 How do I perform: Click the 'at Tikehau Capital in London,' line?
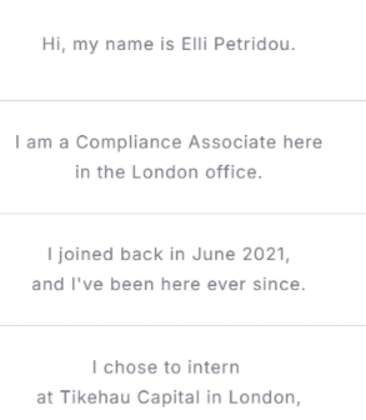click(x=169, y=397)
